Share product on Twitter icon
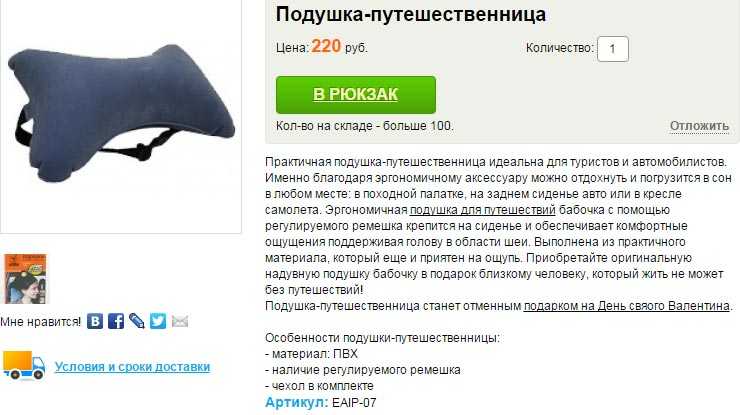 158,322
